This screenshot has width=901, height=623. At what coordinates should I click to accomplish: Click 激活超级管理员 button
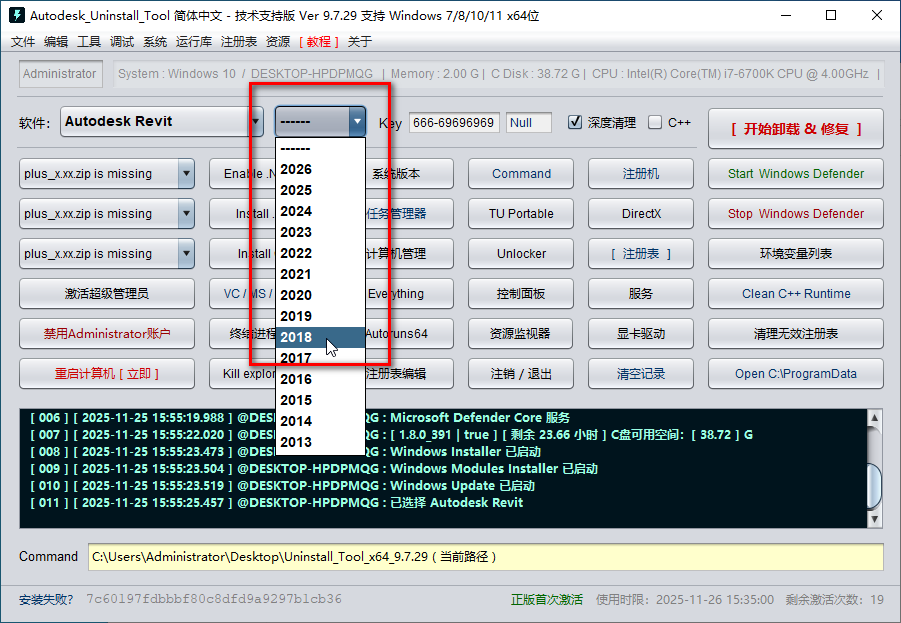click(x=107, y=294)
